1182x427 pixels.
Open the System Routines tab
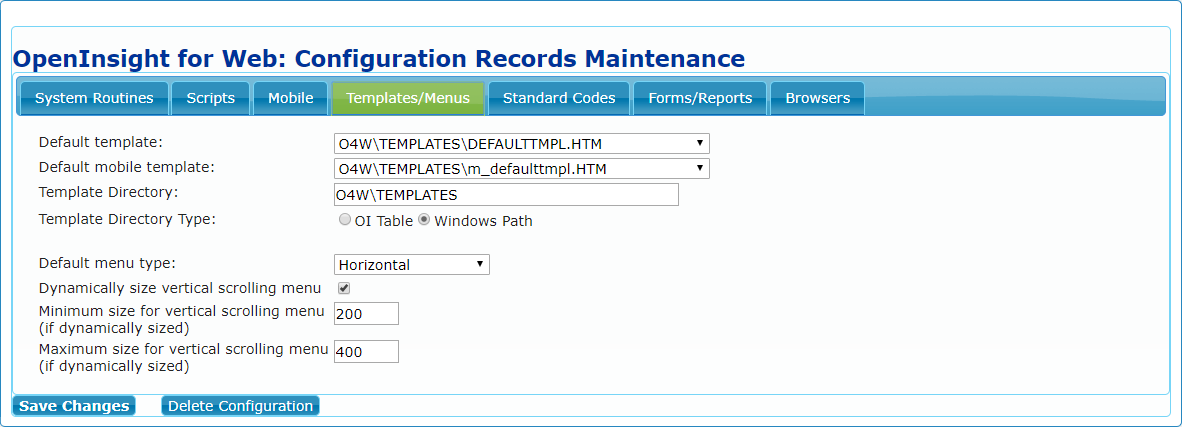(94, 98)
